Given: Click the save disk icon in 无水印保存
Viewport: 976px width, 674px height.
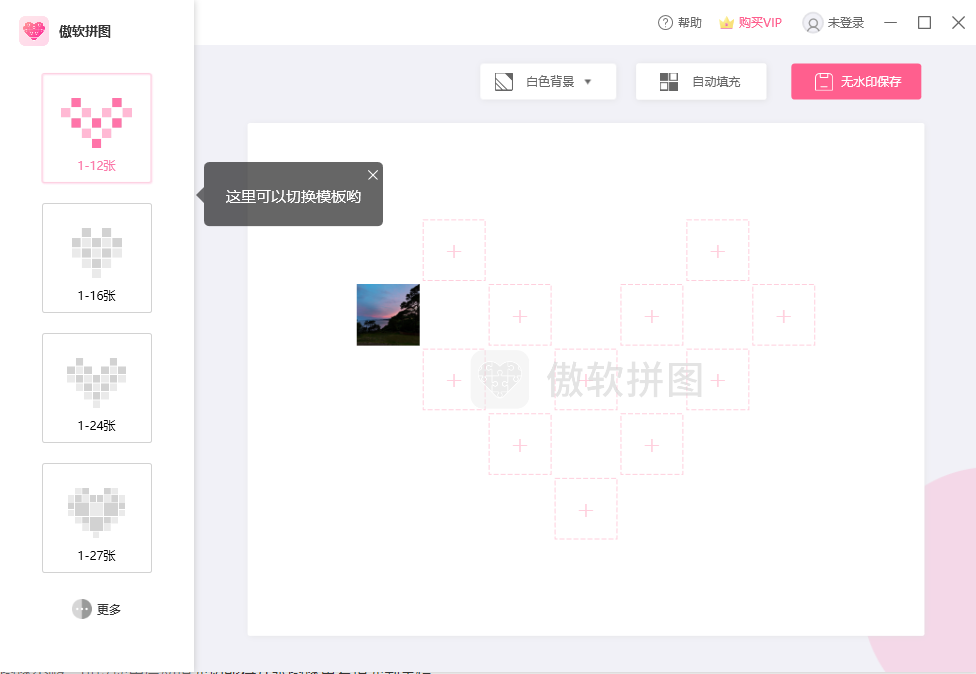Looking at the screenshot, I should (824, 82).
